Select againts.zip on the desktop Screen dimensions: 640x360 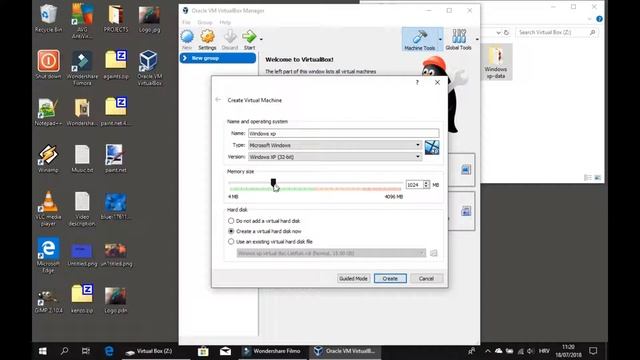(x=116, y=64)
